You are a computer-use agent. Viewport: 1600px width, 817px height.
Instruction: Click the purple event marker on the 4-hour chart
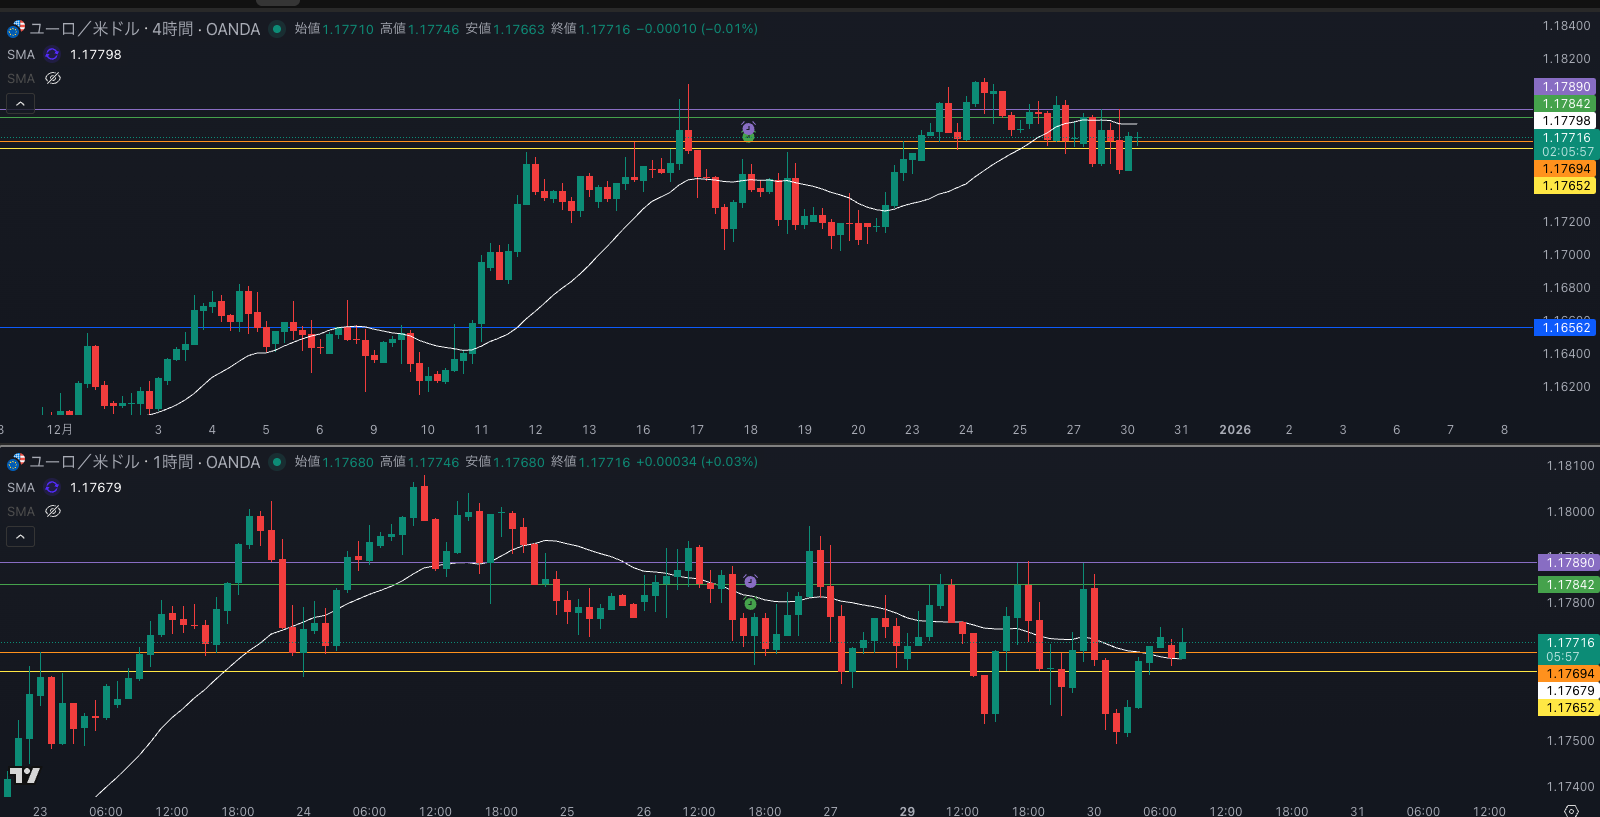pos(748,128)
